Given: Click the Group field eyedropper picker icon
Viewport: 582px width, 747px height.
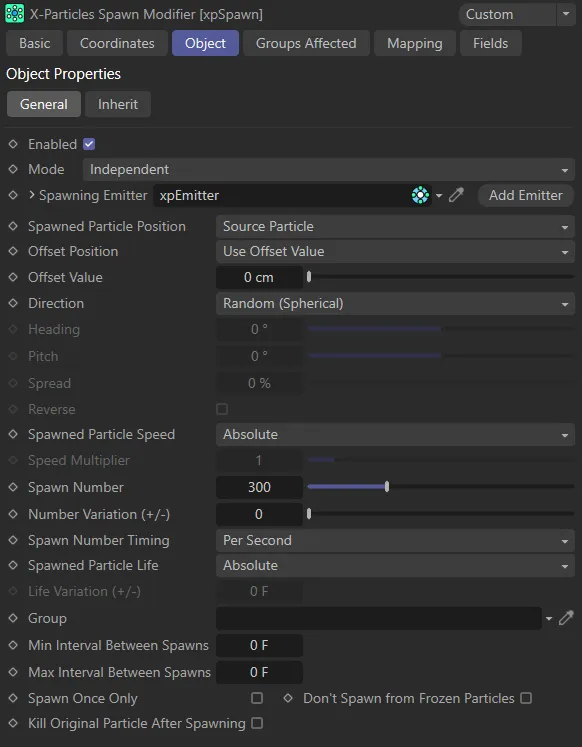Looking at the screenshot, I should pyautogui.click(x=566, y=618).
